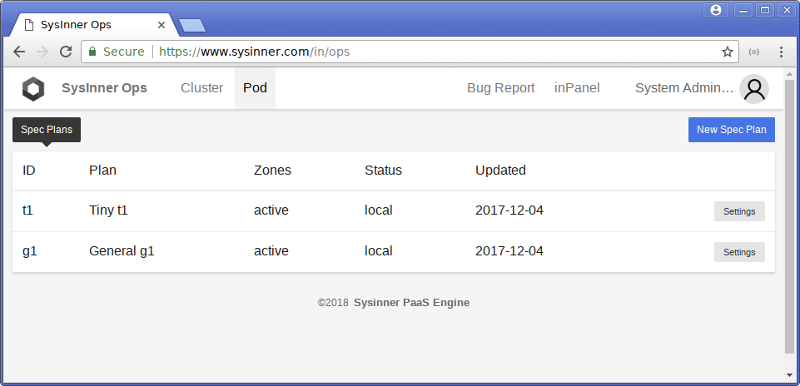Click the browser back arrow

(19, 52)
